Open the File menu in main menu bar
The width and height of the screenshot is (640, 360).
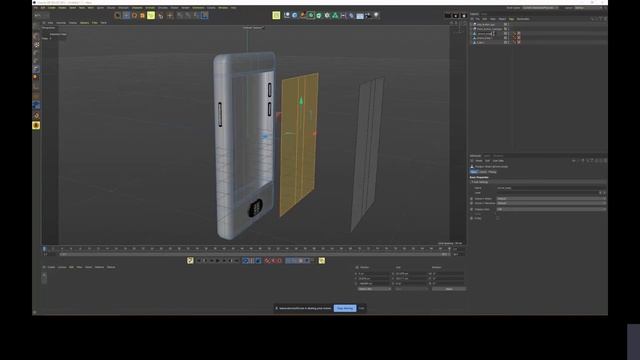[36, 8]
